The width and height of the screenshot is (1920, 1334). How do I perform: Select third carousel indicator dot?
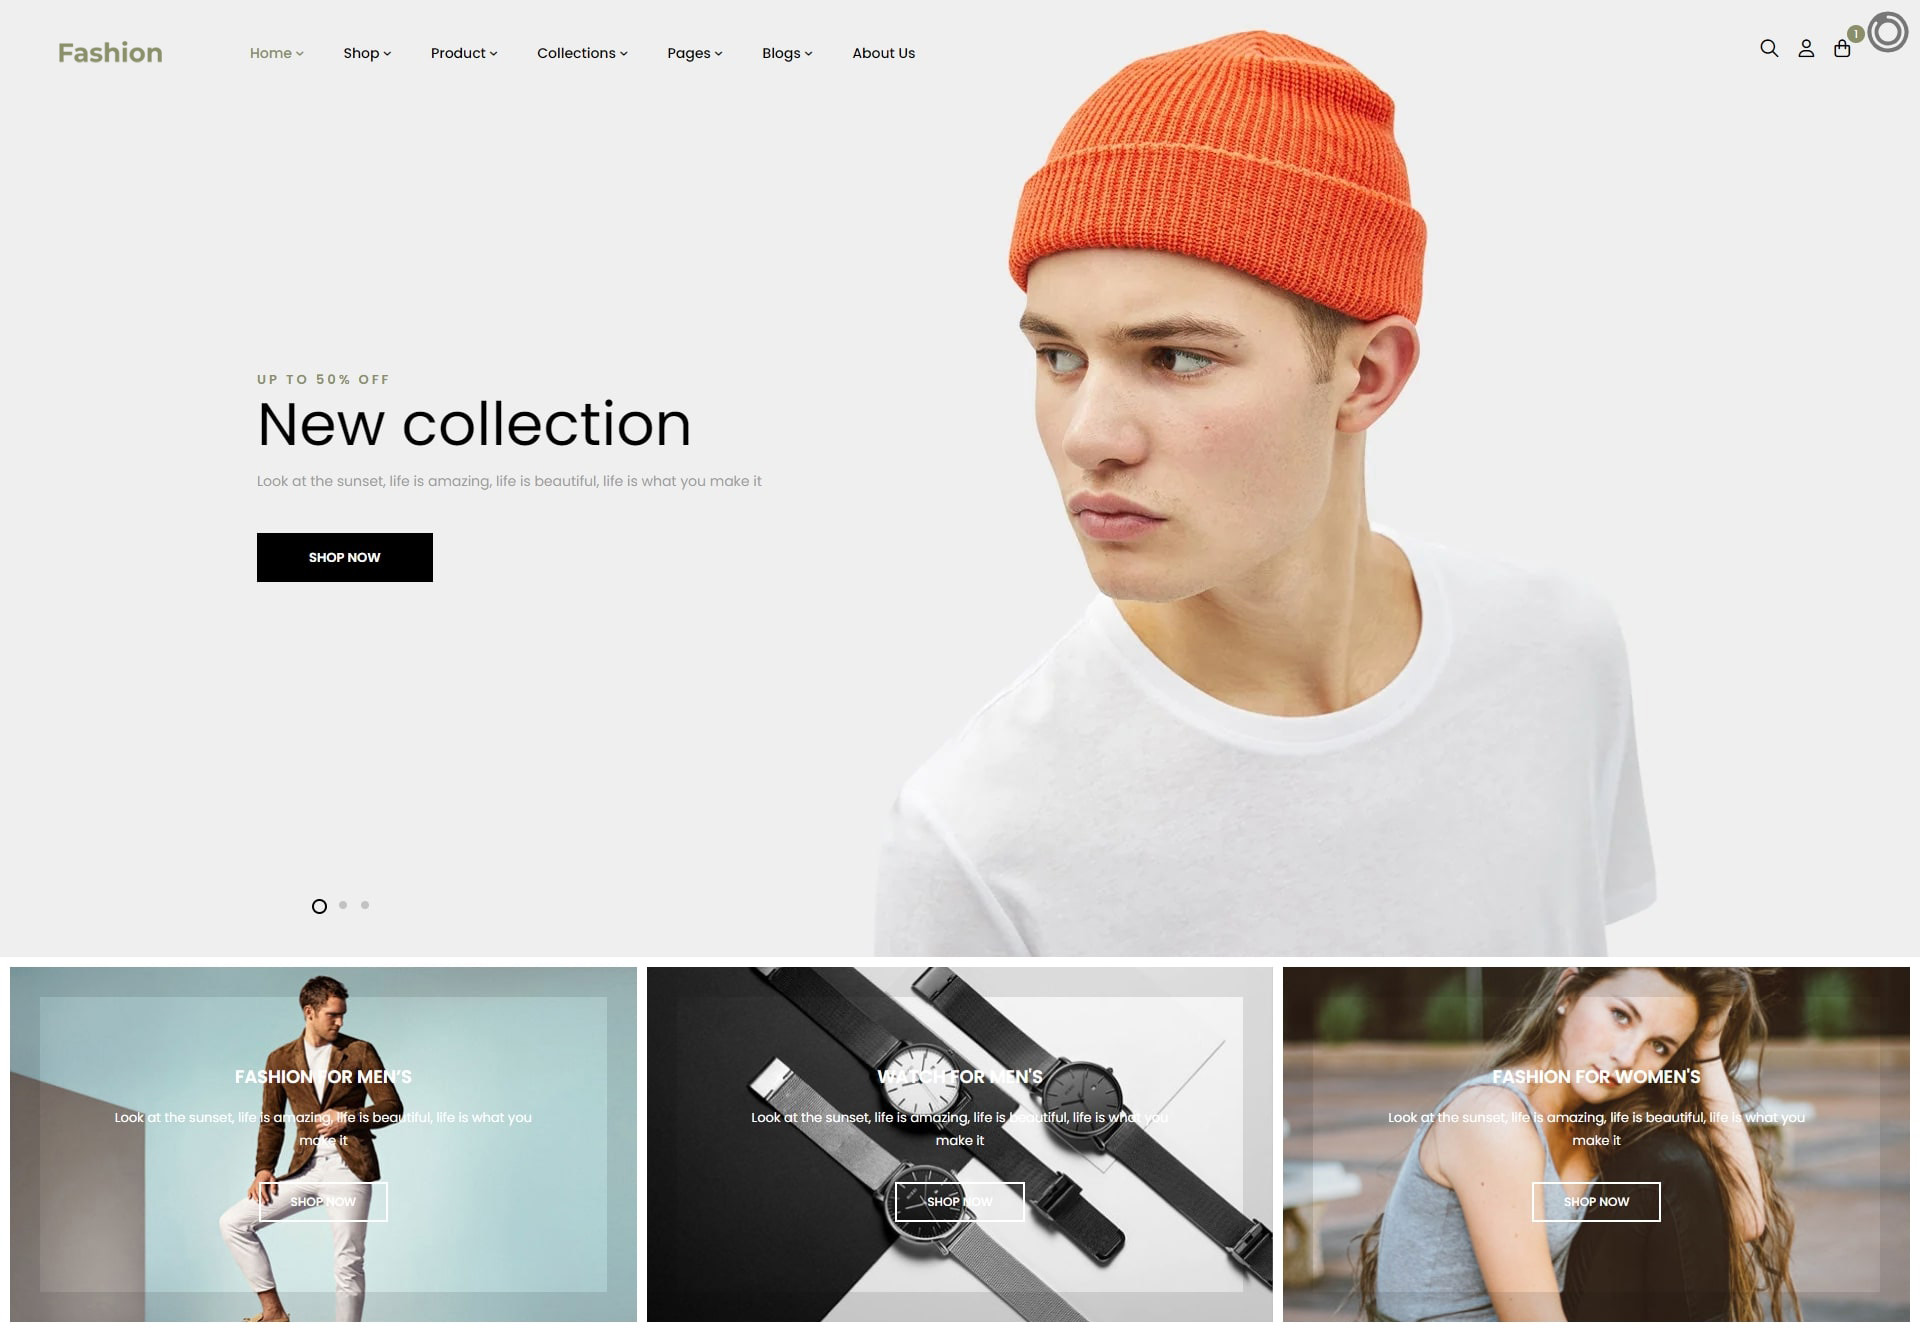[365, 905]
